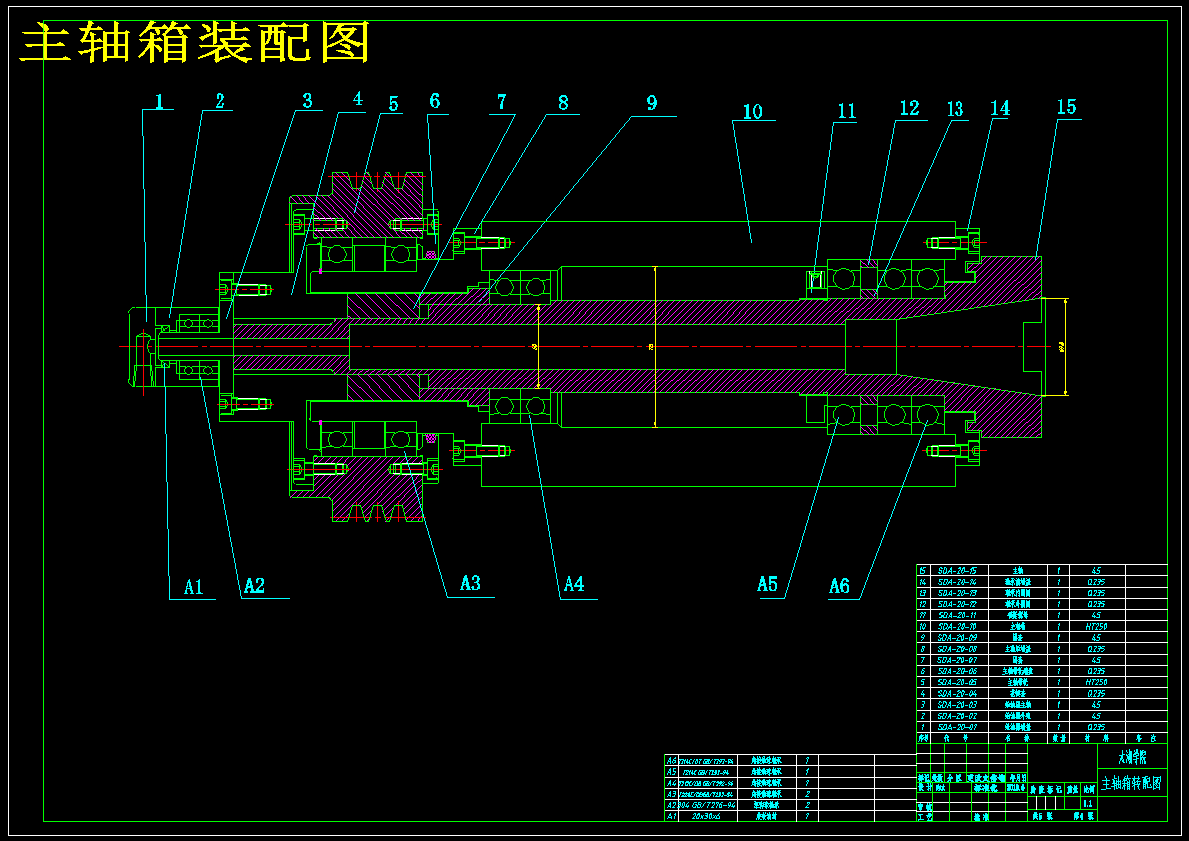Select callout label 6 in the assembly view
This screenshot has height=841, width=1189.
(x=434, y=101)
